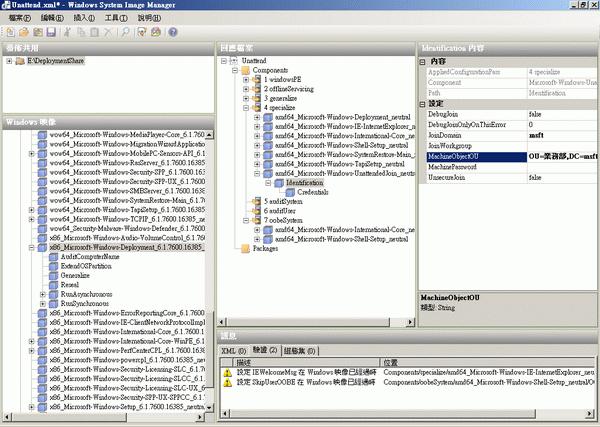Screen dimensions: 600x427
Task: Click the 5 auditSystem pass folder icon
Action: tap(256, 202)
